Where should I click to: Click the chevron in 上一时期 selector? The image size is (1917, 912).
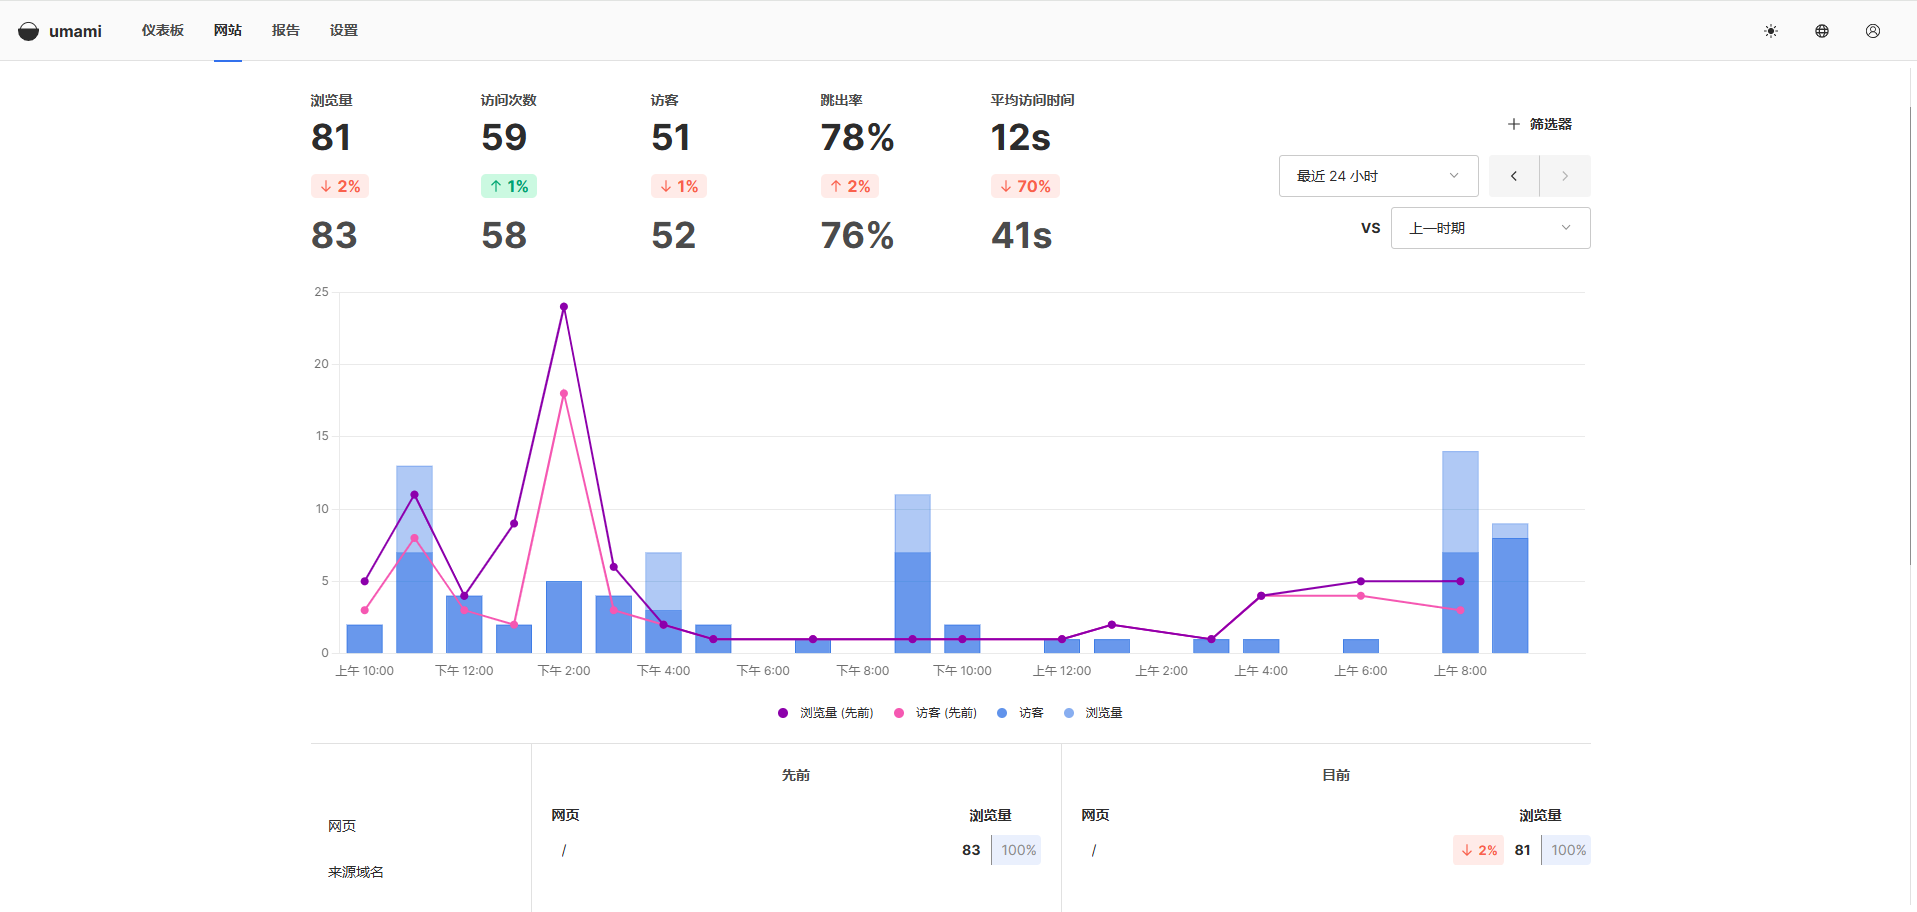[1565, 228]
